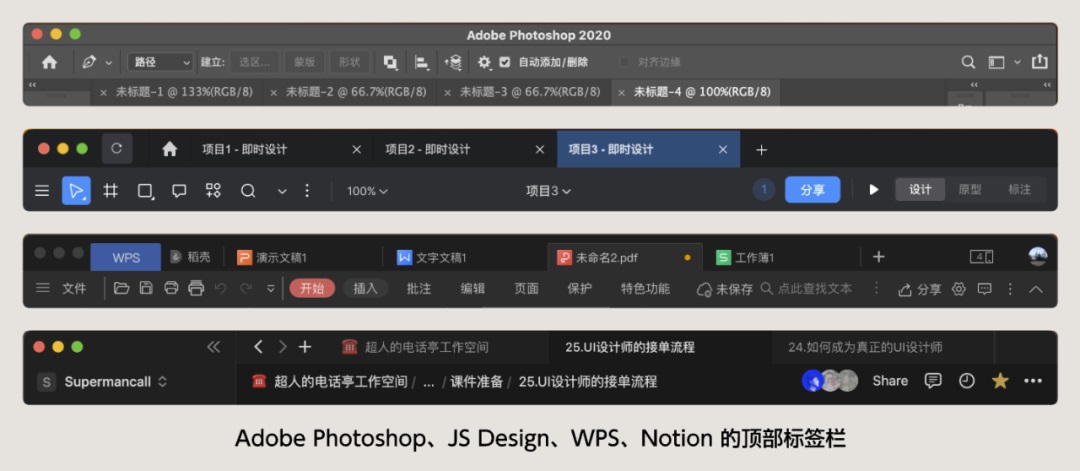Click the open folder icon in WPS

(x=121, y=289)
